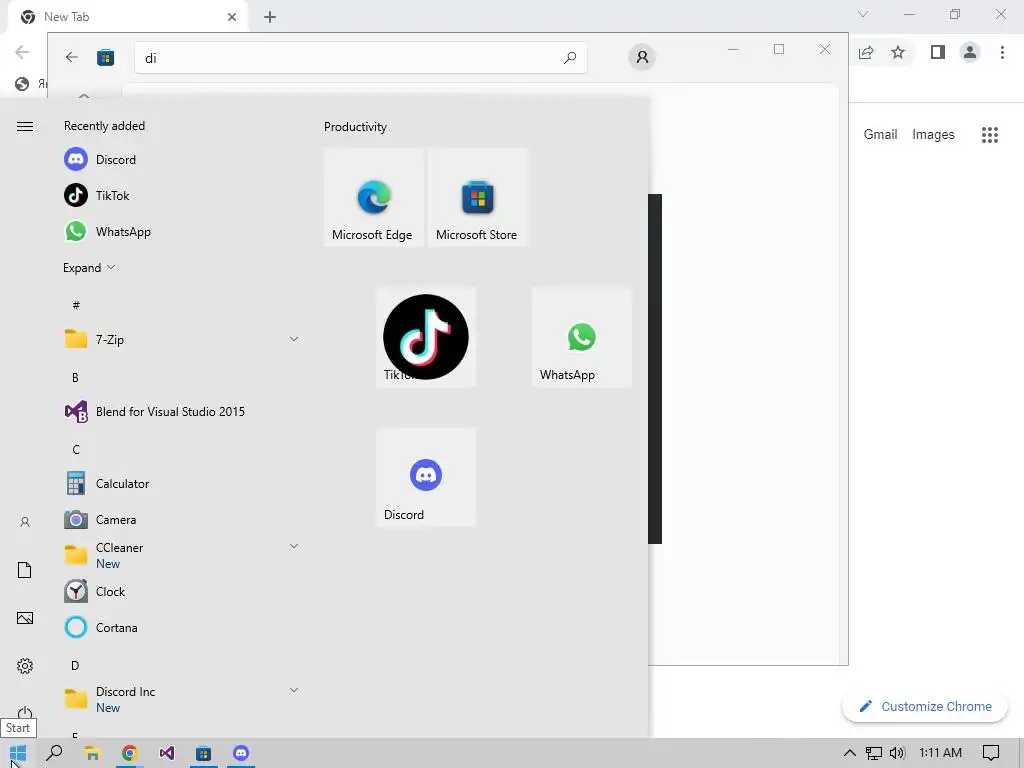Expand the Recently added list
This screenshot has width=1024, height=768.
(x=89, y=268)
